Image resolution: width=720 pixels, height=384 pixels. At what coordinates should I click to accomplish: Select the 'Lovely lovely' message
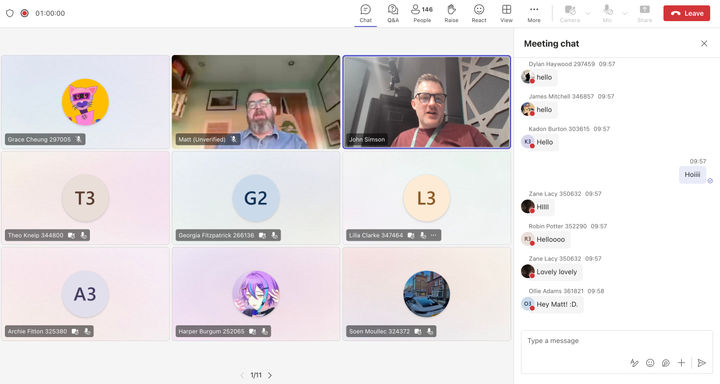click(557, 272)
